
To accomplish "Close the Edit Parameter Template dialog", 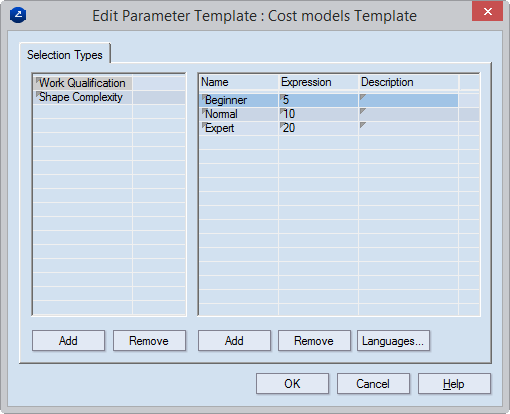I will click(487, 12).
